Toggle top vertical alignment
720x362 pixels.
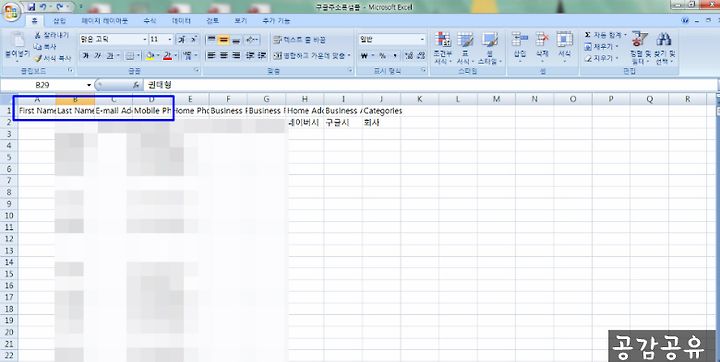pos(211,40)
